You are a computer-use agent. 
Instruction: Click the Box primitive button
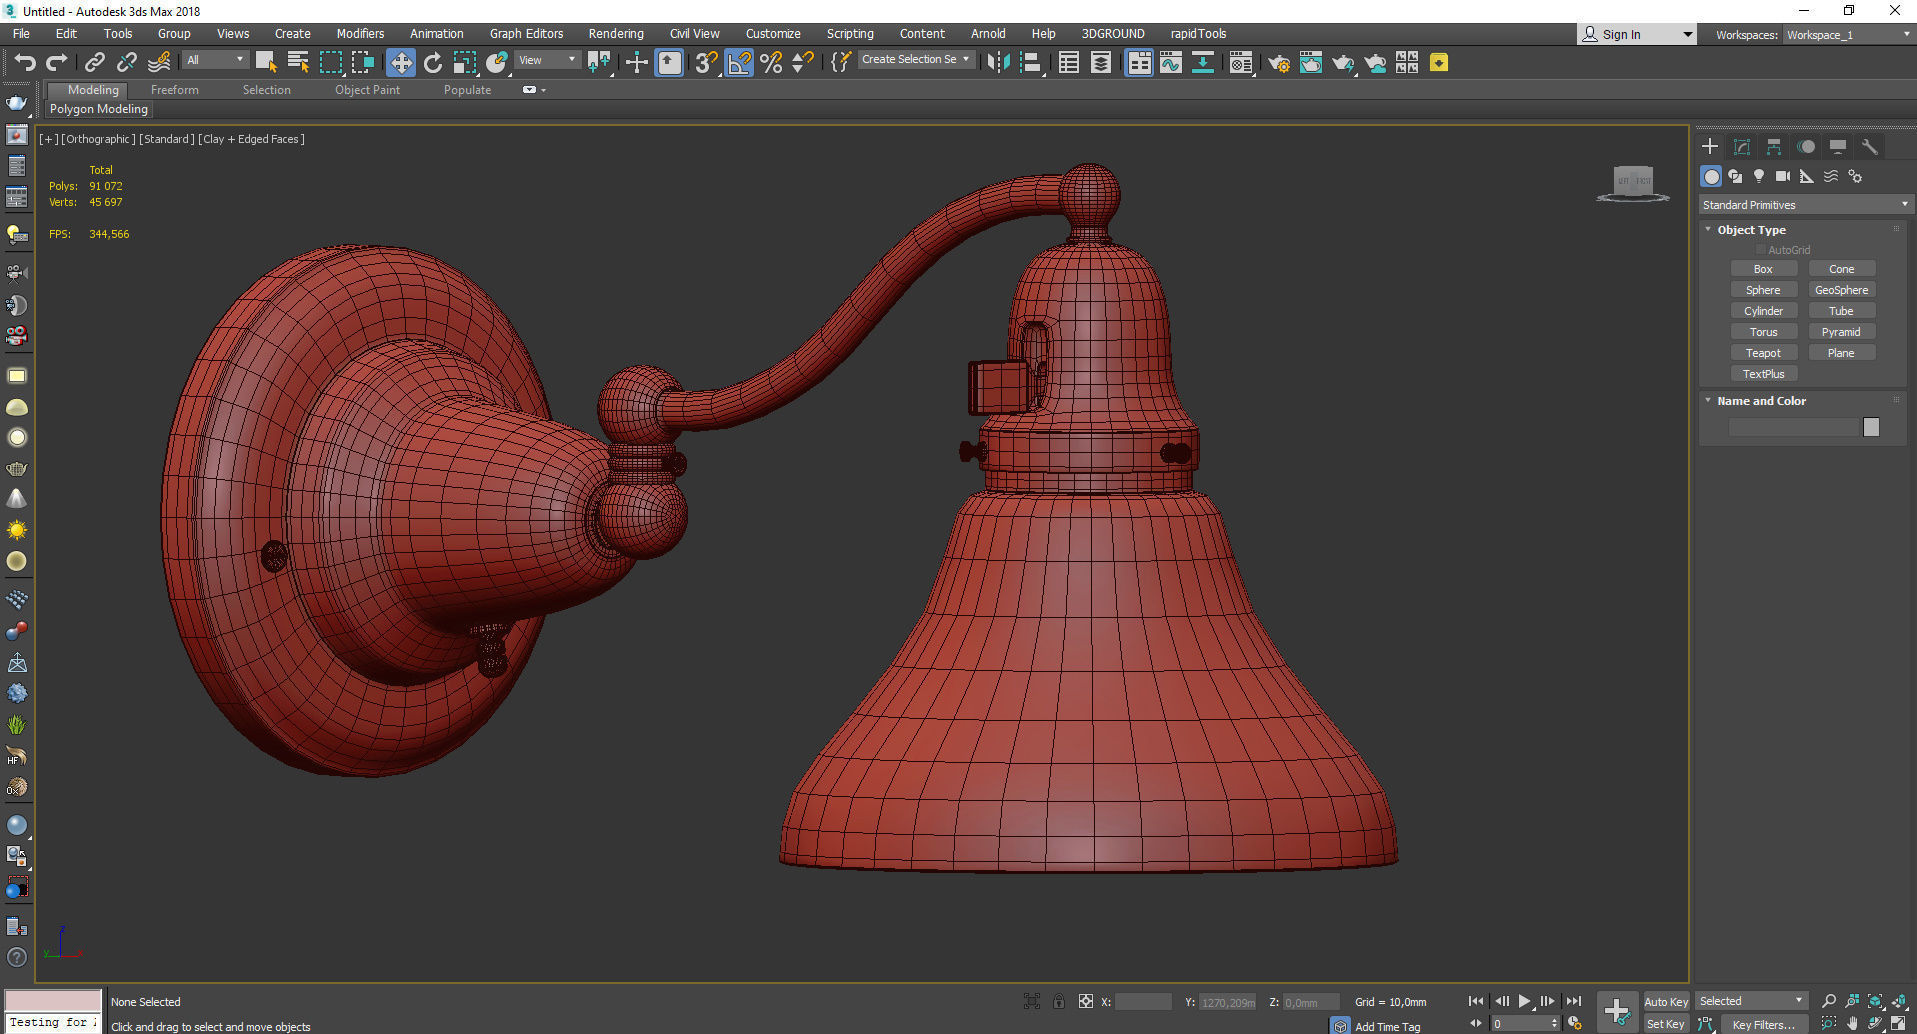click(x=1763, y=269)
